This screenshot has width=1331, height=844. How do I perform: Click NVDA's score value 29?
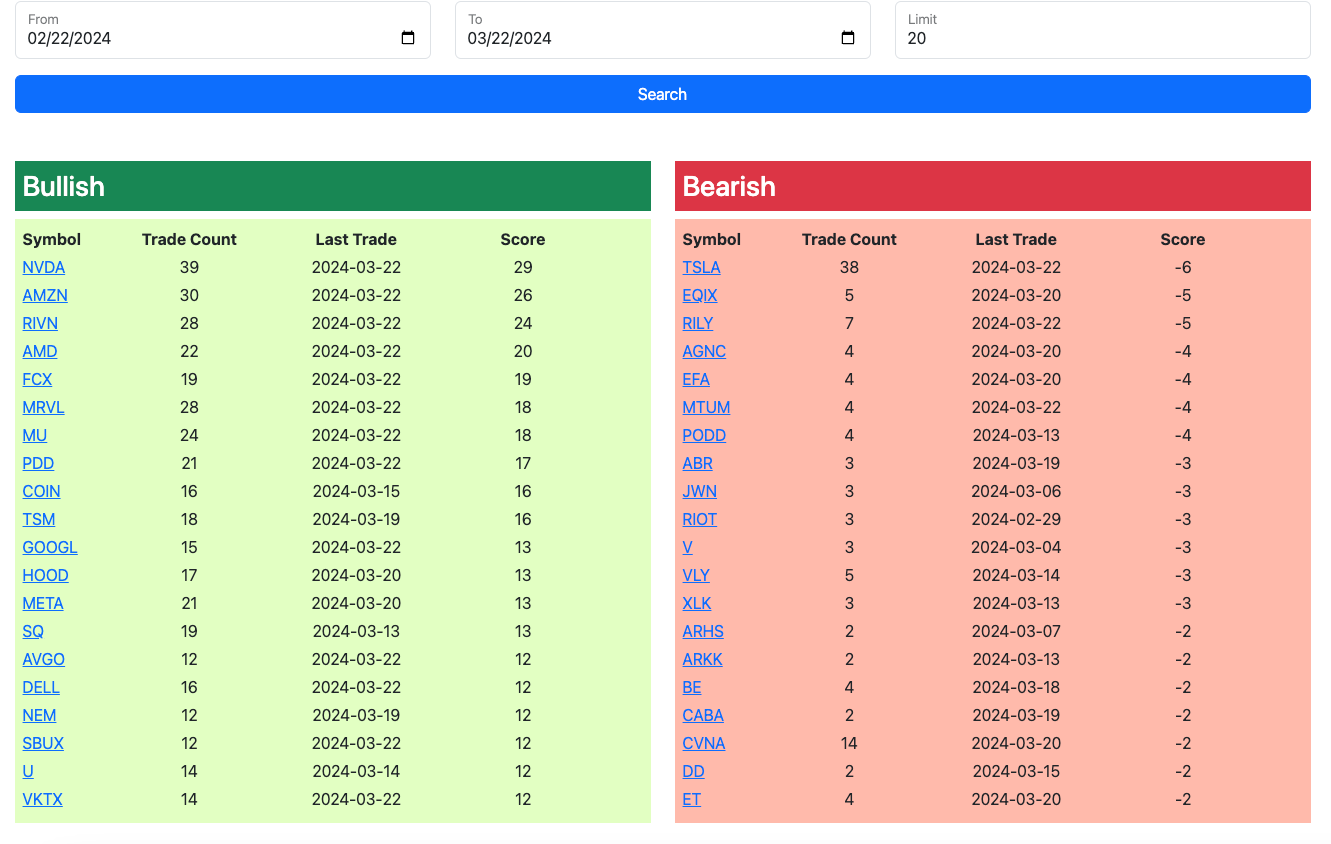coord(523,267)
